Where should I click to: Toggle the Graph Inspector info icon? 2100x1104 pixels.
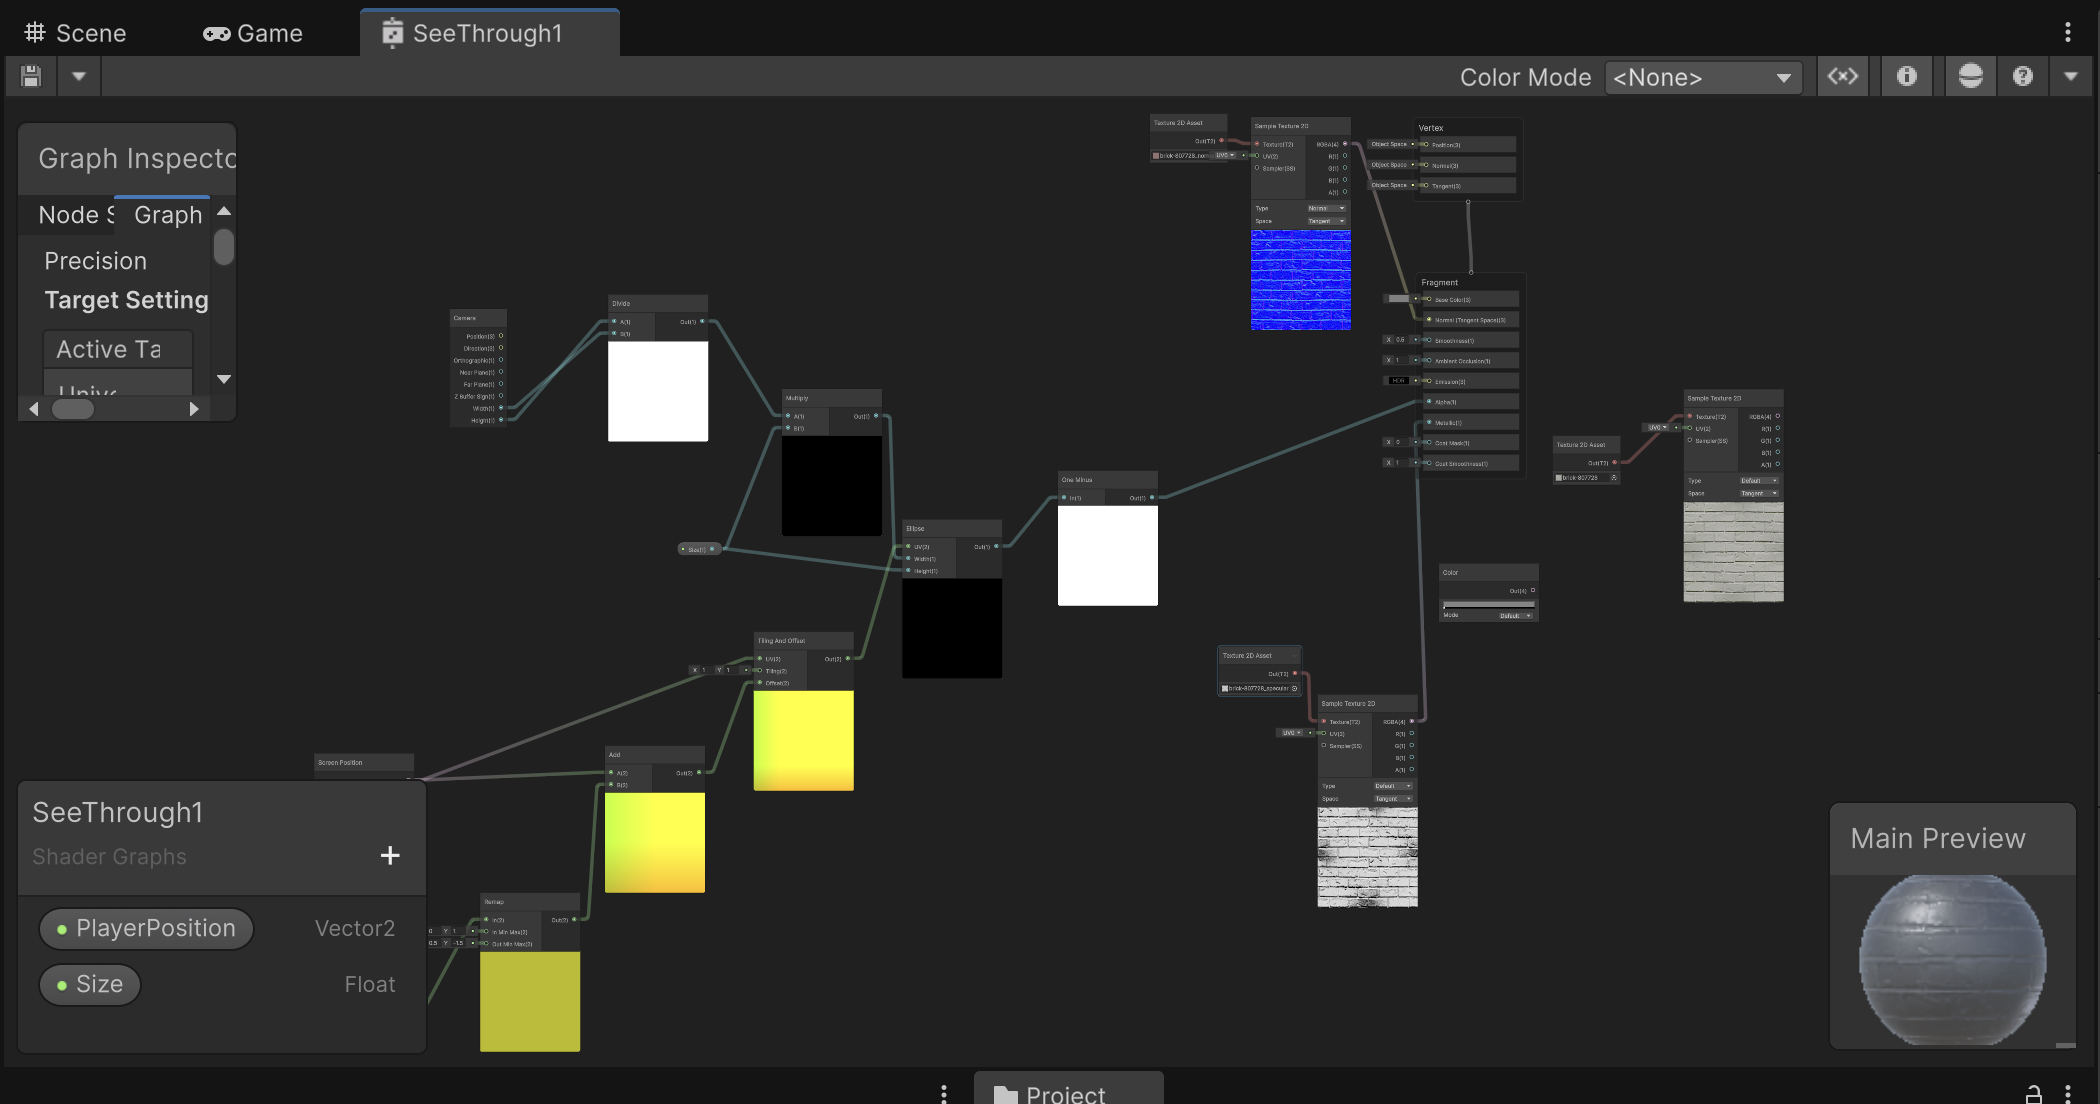point(1906,76)
